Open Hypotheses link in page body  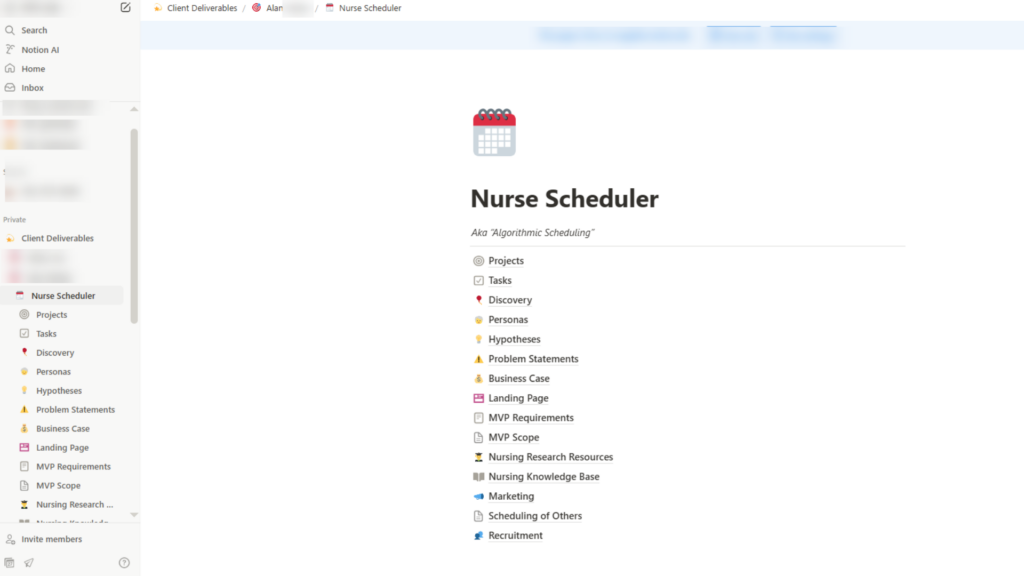click(x=514, y=339)
